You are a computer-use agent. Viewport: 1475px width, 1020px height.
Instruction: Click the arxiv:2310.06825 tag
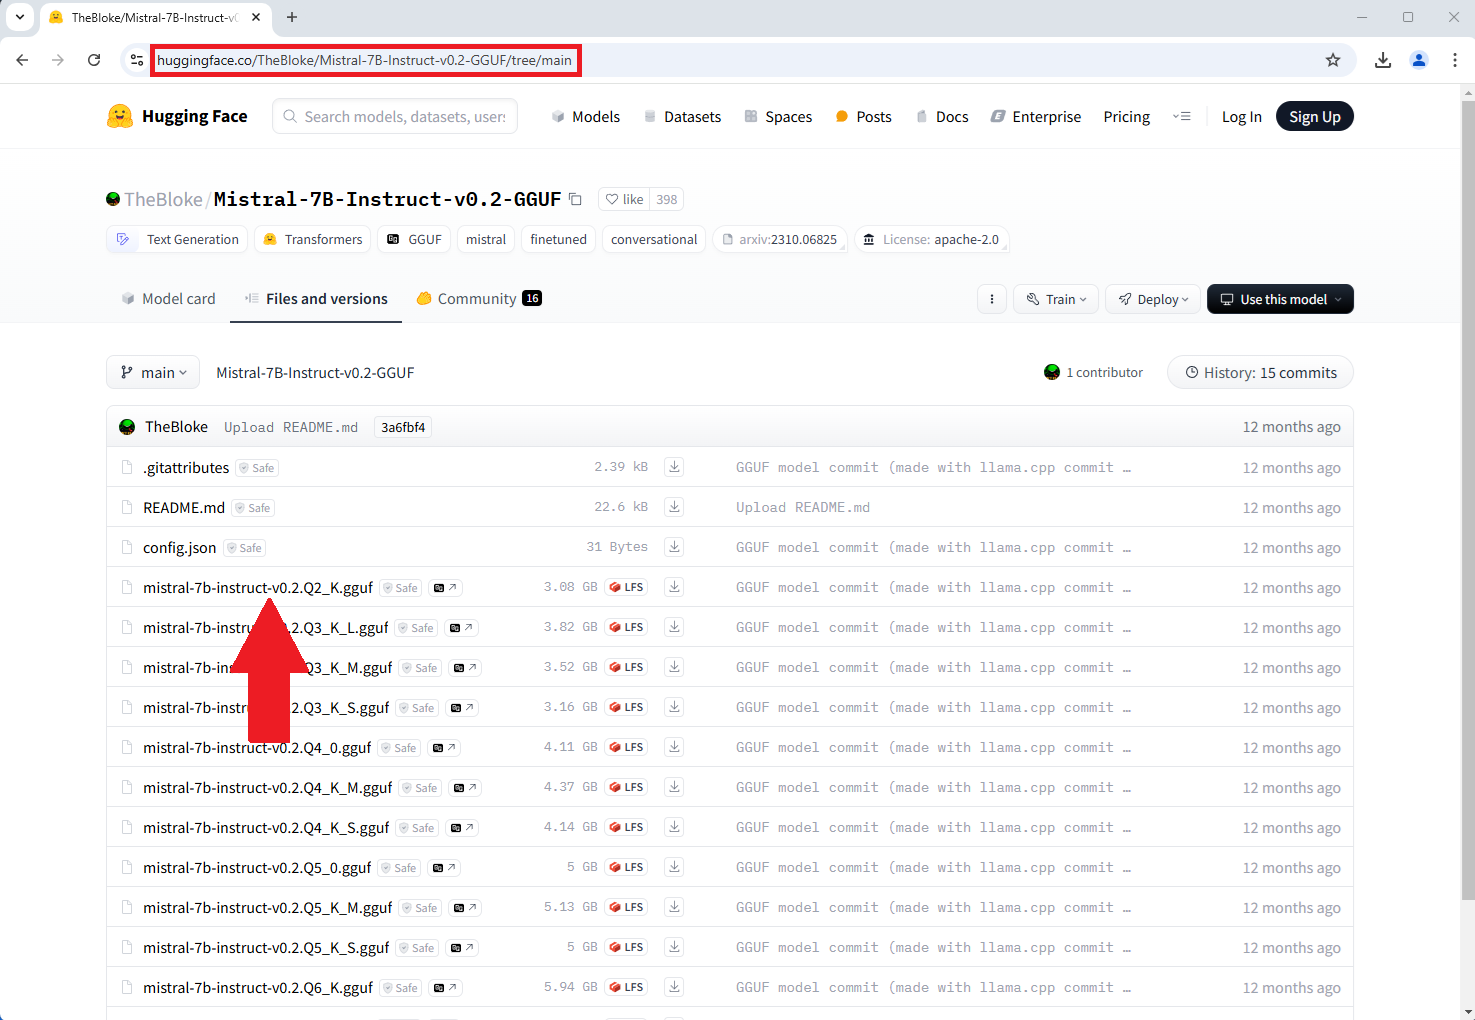point(780,239)
